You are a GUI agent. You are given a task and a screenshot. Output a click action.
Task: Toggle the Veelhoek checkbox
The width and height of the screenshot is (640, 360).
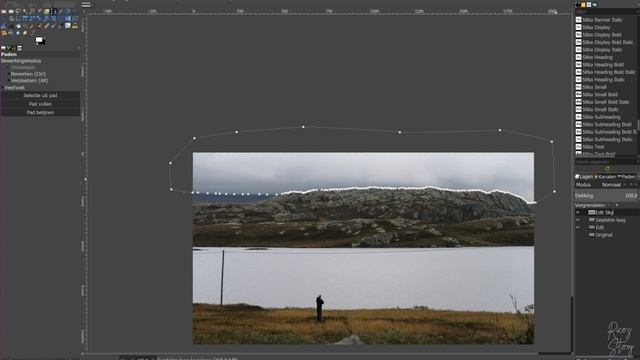click(x=13, y=87)
